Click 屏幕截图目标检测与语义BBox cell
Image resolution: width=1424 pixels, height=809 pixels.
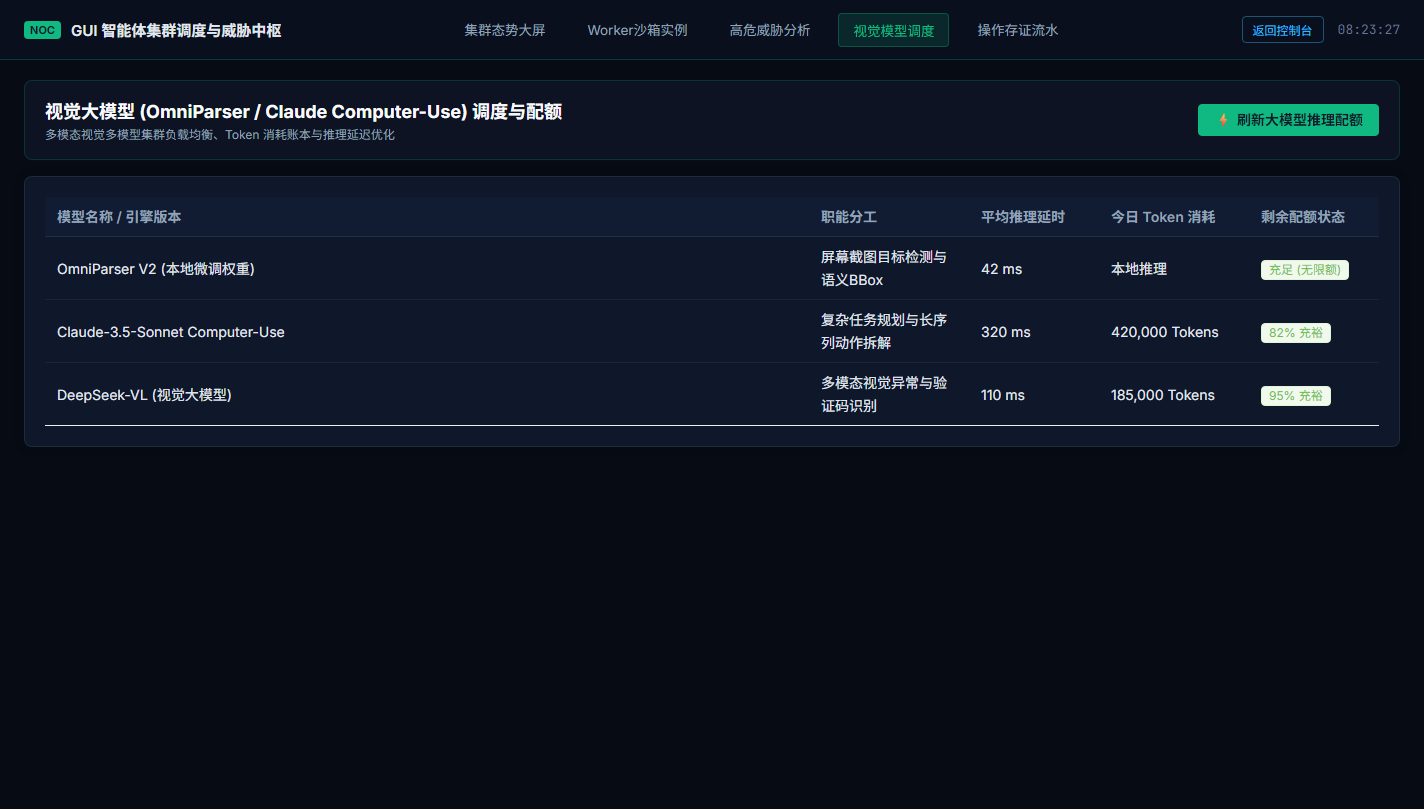(x=884, y=269)
